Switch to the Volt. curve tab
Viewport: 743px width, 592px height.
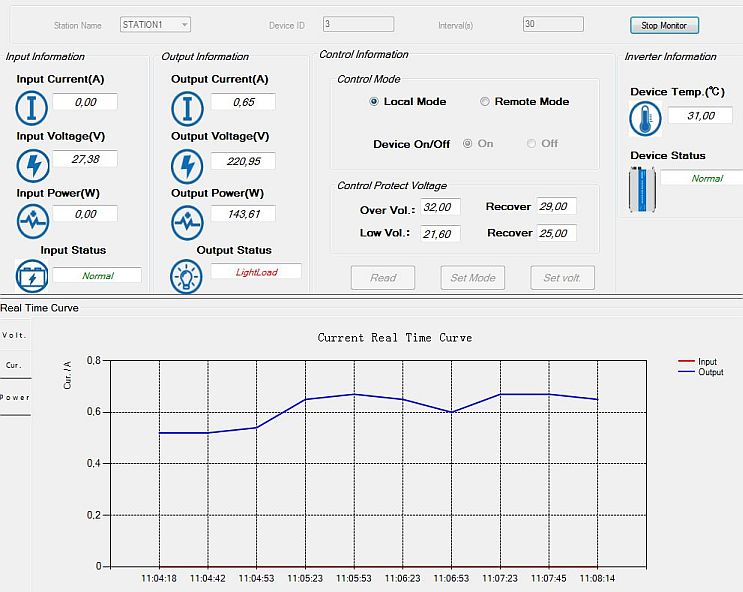coord(15,336)
